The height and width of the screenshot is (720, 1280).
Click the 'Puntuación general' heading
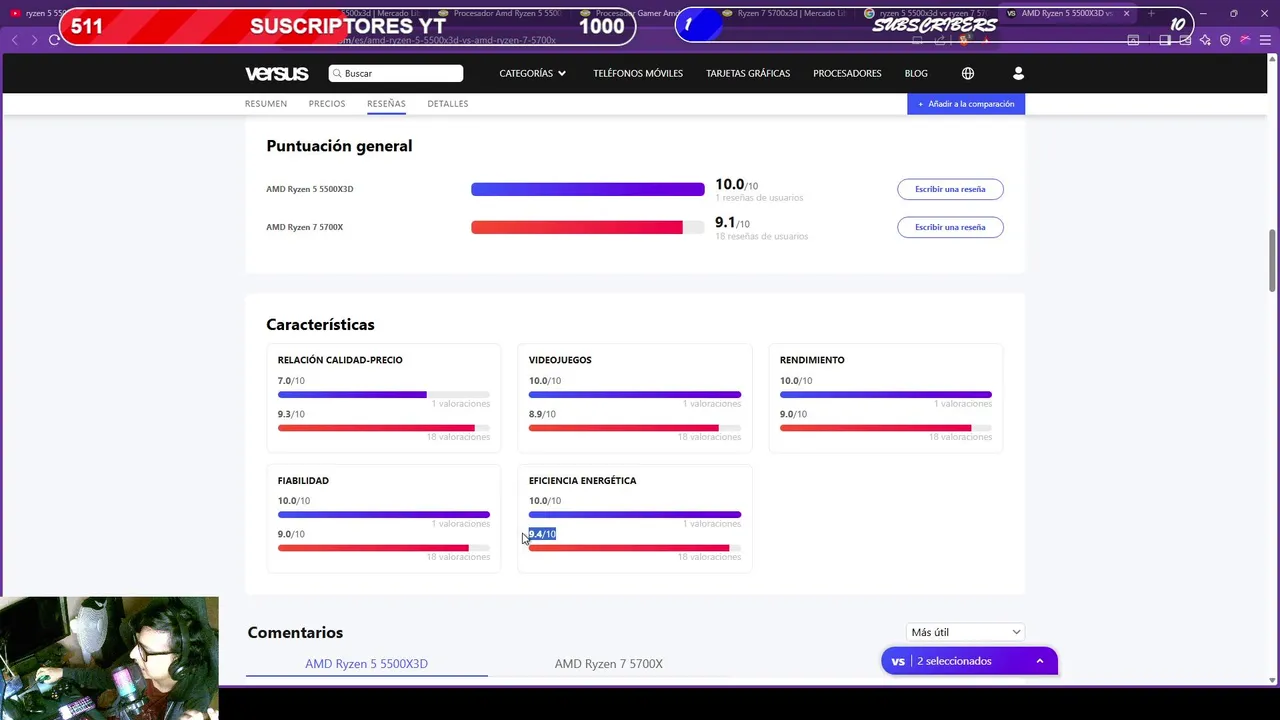(339, 146)
